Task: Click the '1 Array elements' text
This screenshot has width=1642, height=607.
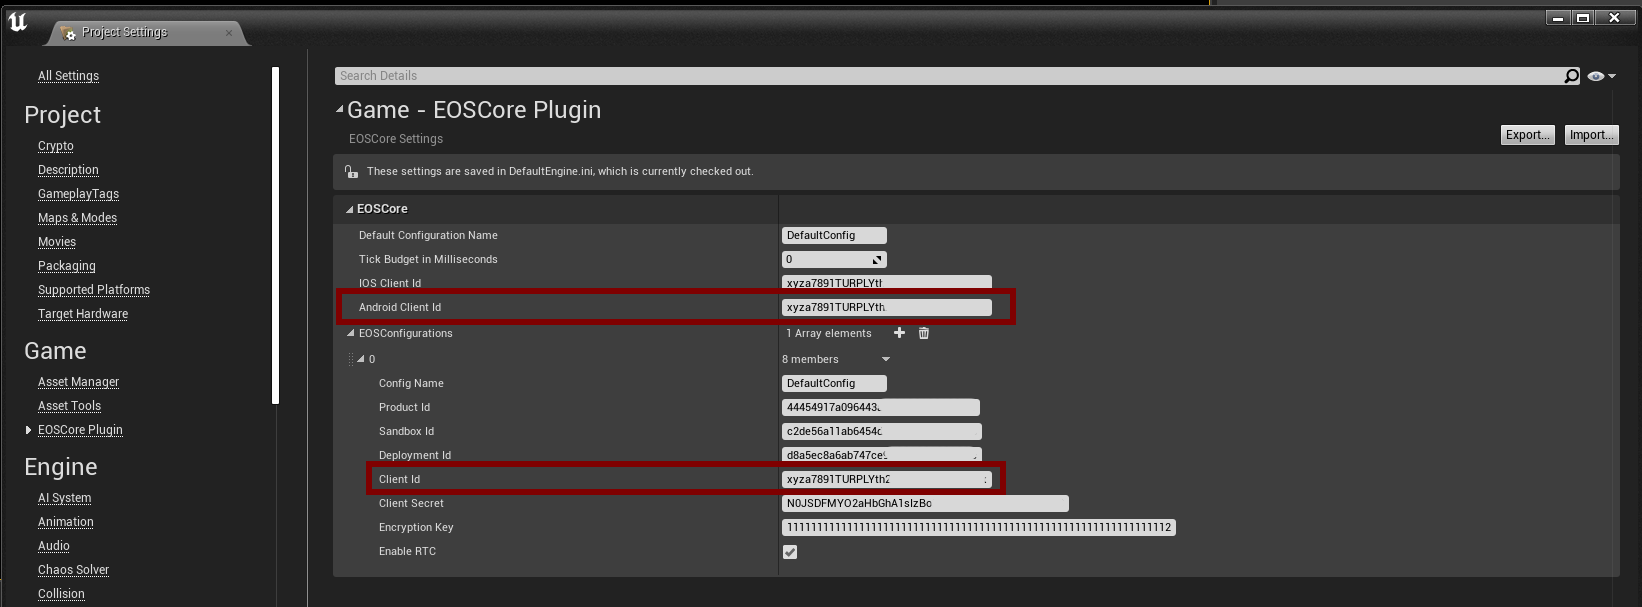Action: click(x=829, y=334)
